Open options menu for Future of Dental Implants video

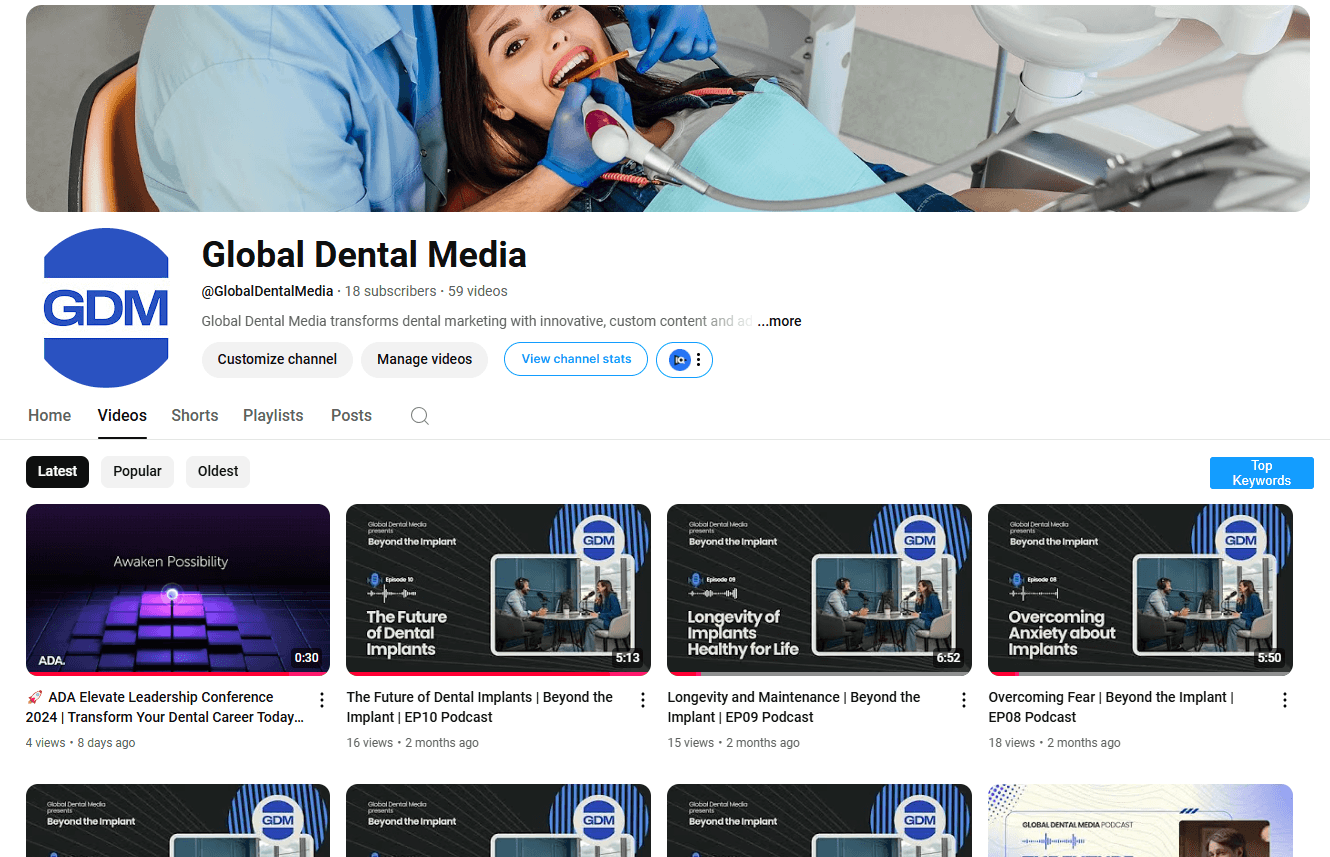click(643, 700)
